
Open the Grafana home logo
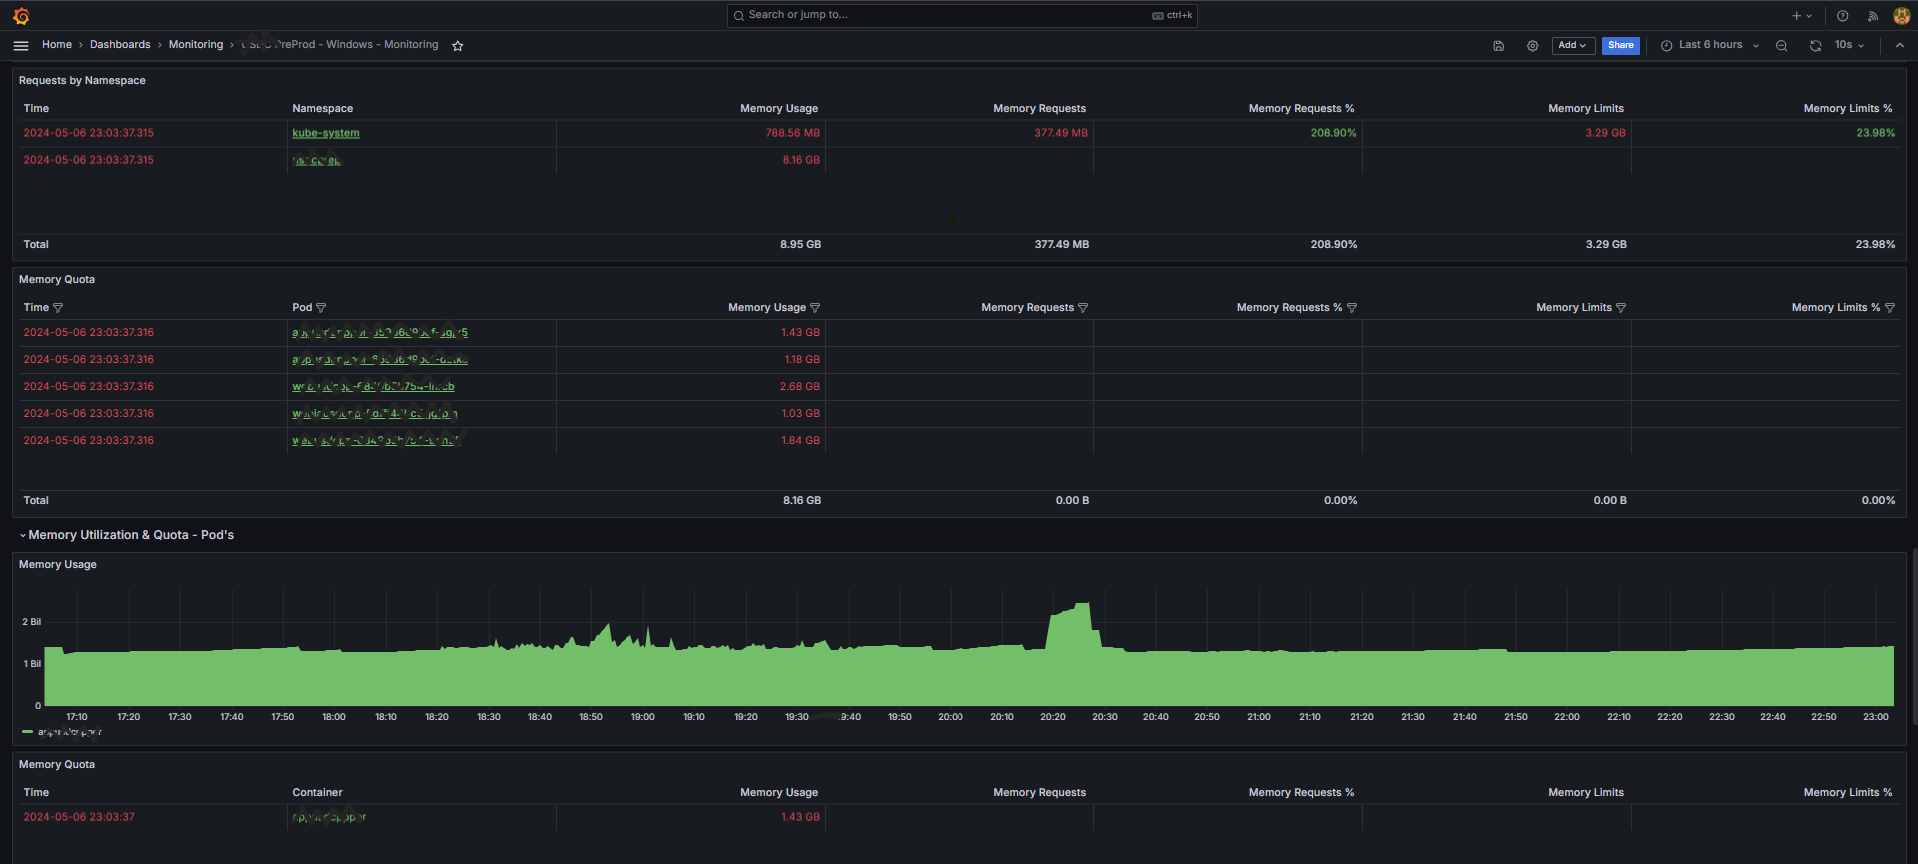(x=21, y=16)
